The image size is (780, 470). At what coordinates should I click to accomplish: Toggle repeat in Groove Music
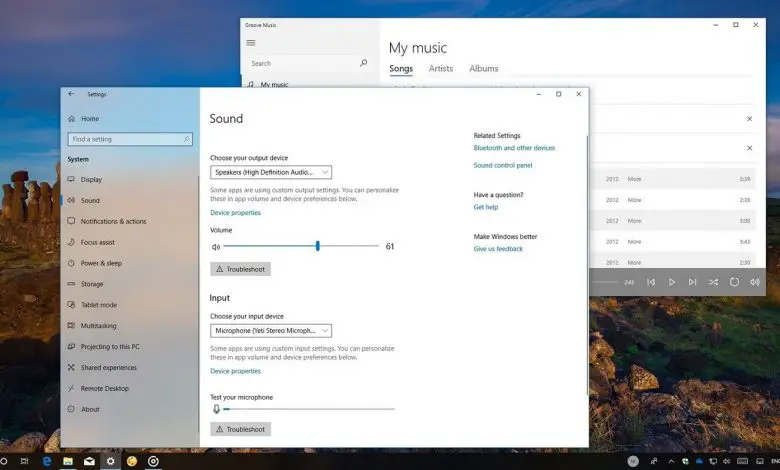pyautogui.click(x=734, y=282)
